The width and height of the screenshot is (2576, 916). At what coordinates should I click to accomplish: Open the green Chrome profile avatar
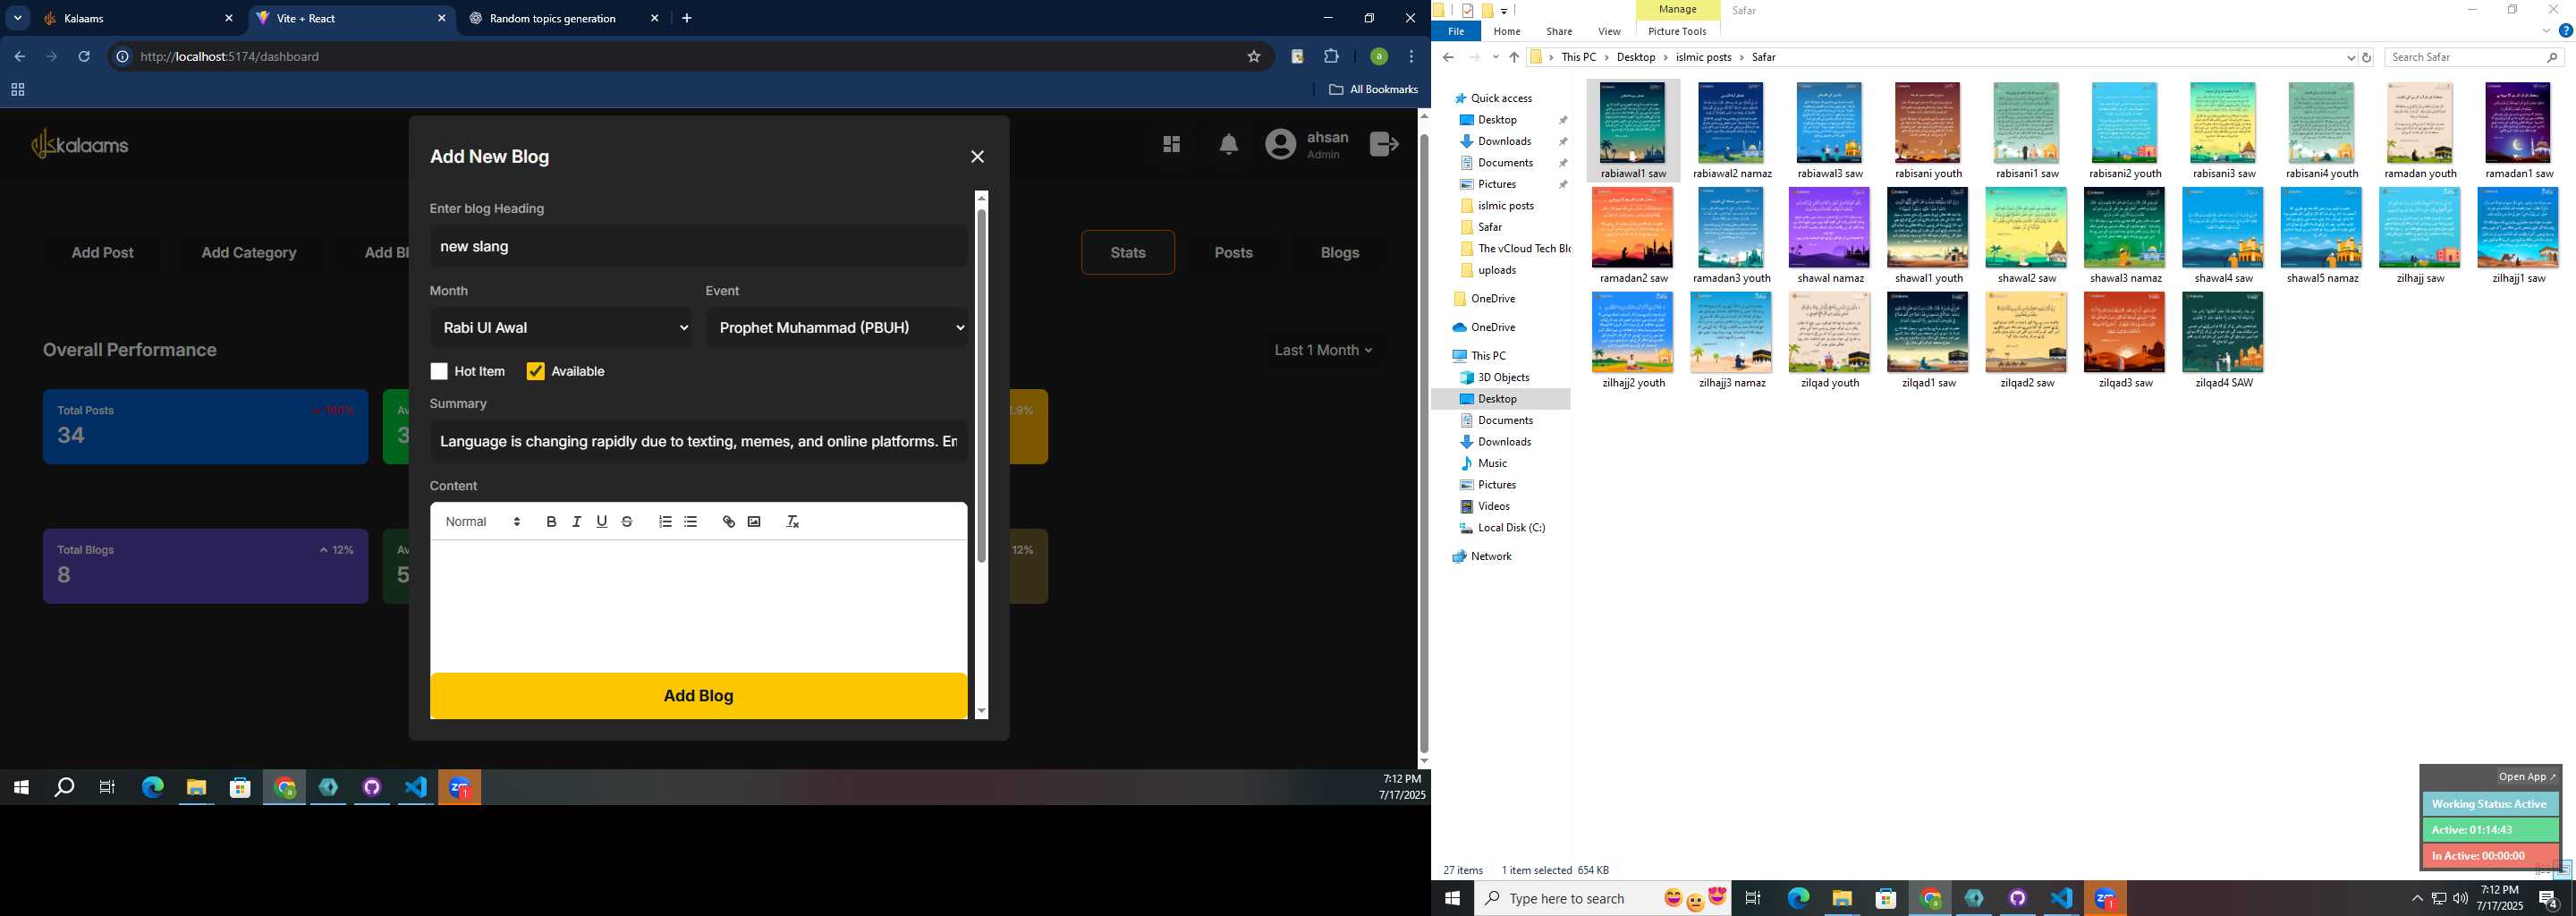coord(1378,57)
